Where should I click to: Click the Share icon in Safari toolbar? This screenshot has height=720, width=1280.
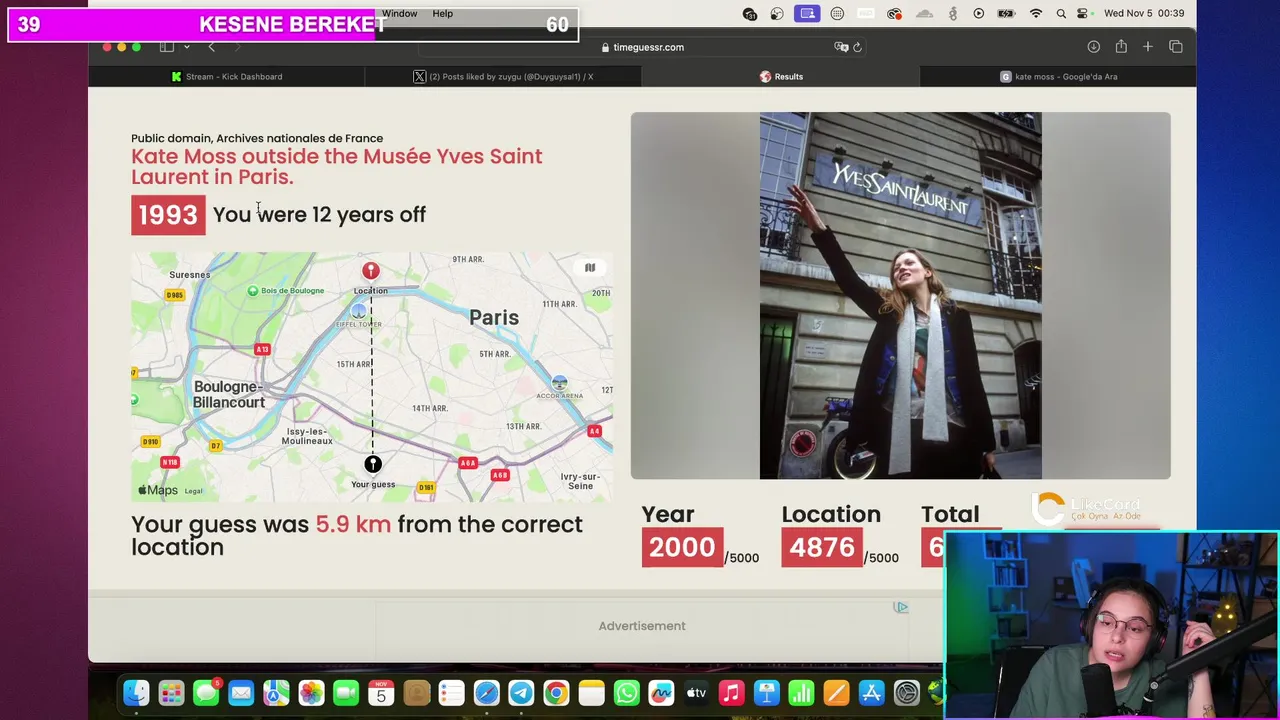tap(1121, 47)
